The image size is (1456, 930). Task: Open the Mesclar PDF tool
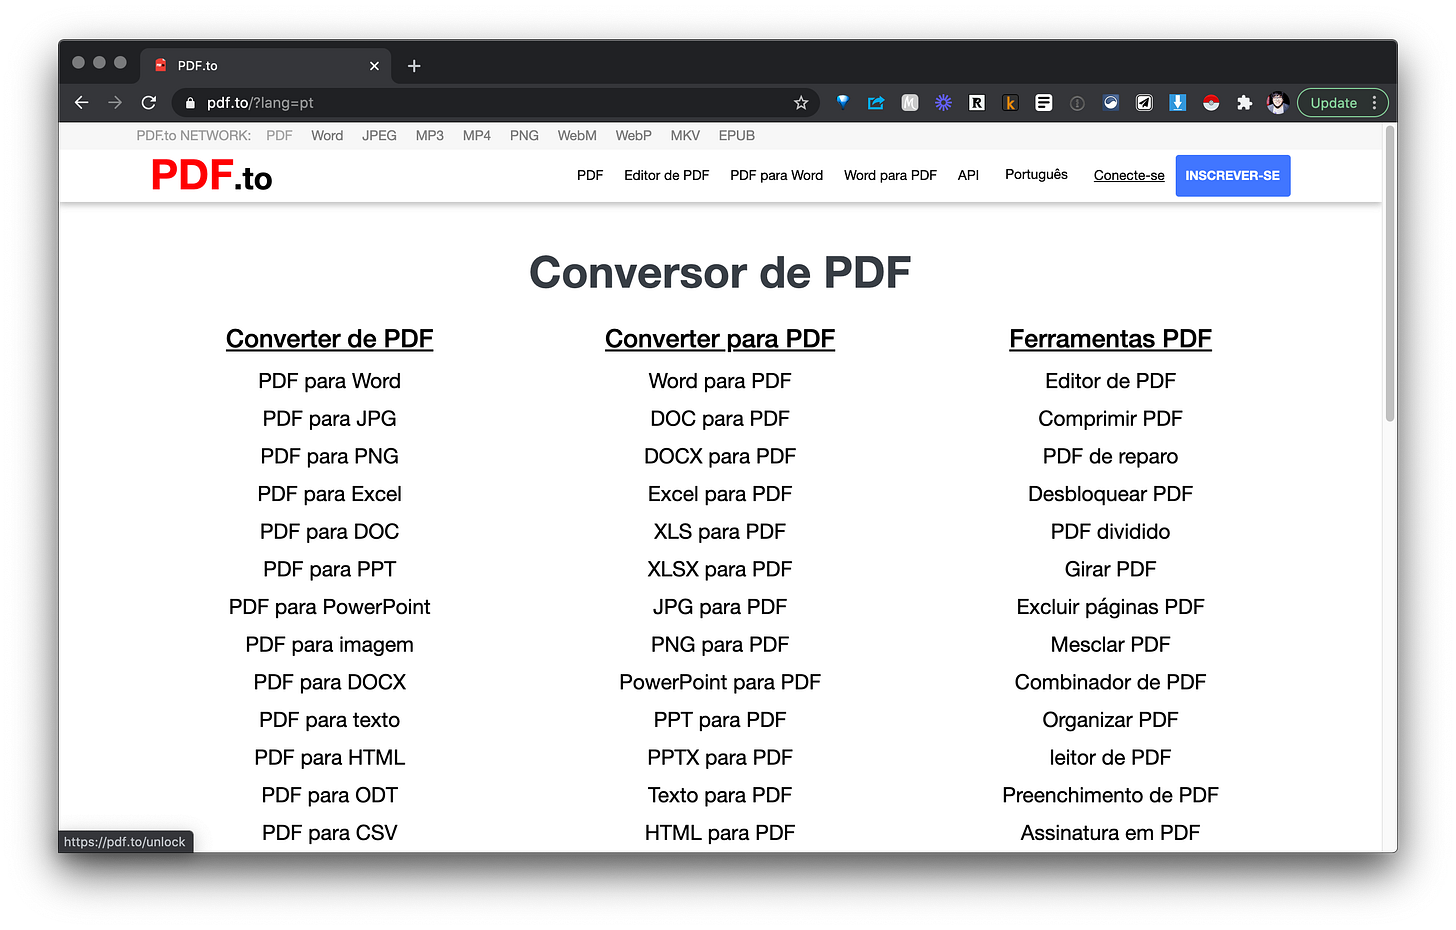click(x=1110, y=645)
